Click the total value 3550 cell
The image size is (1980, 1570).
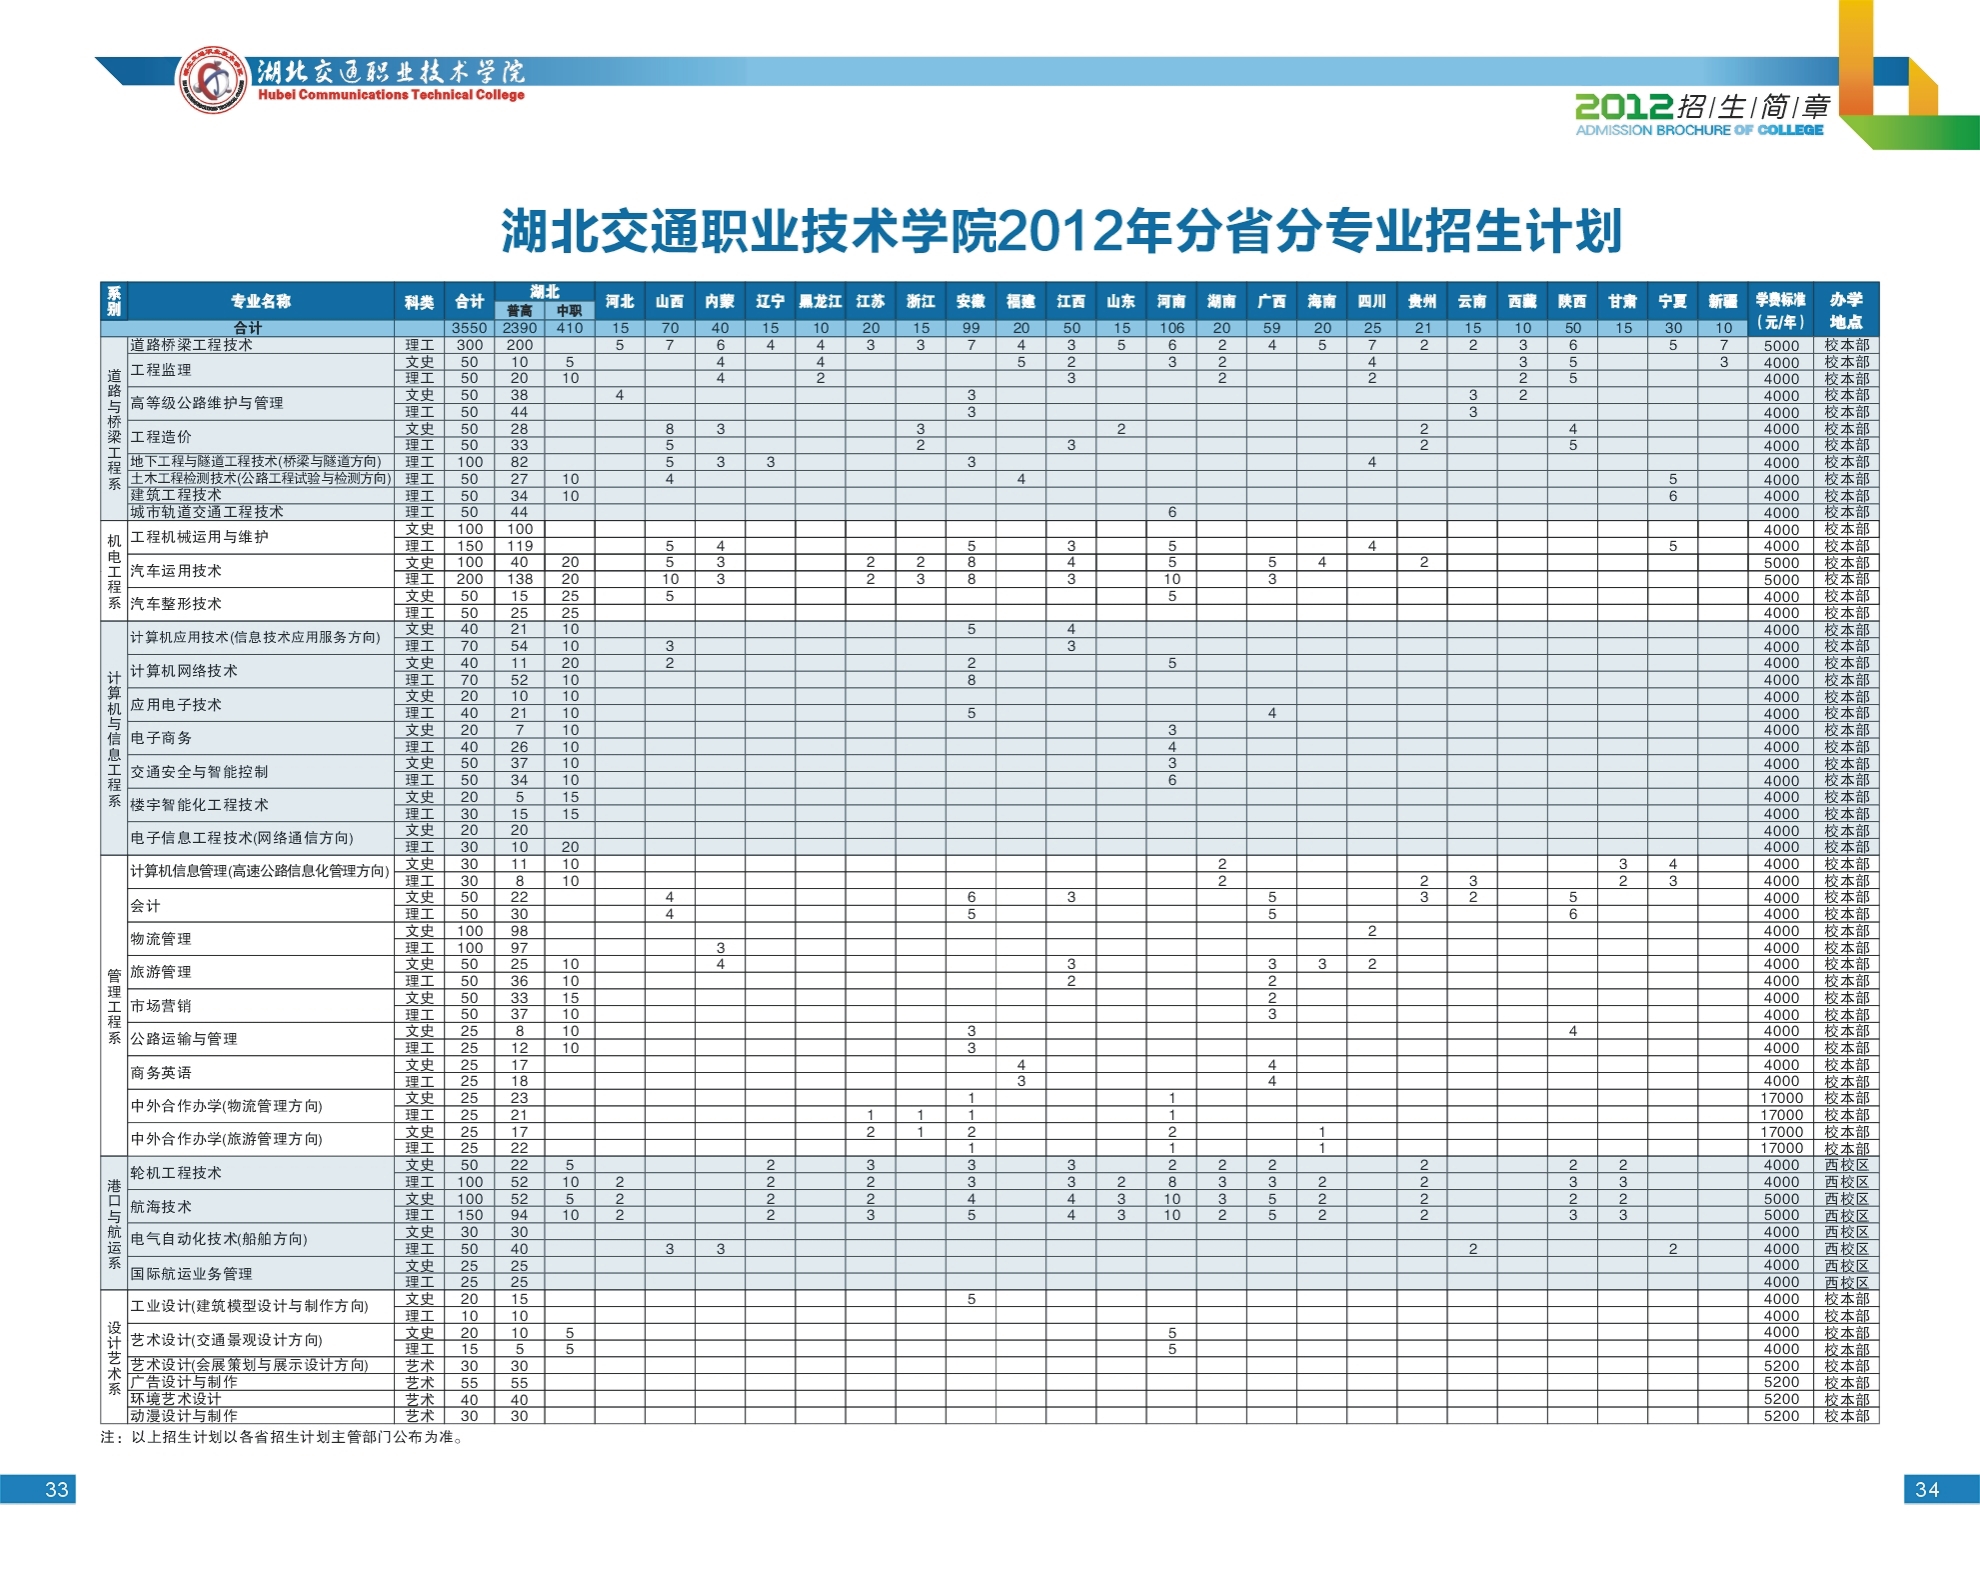(469, 328)
